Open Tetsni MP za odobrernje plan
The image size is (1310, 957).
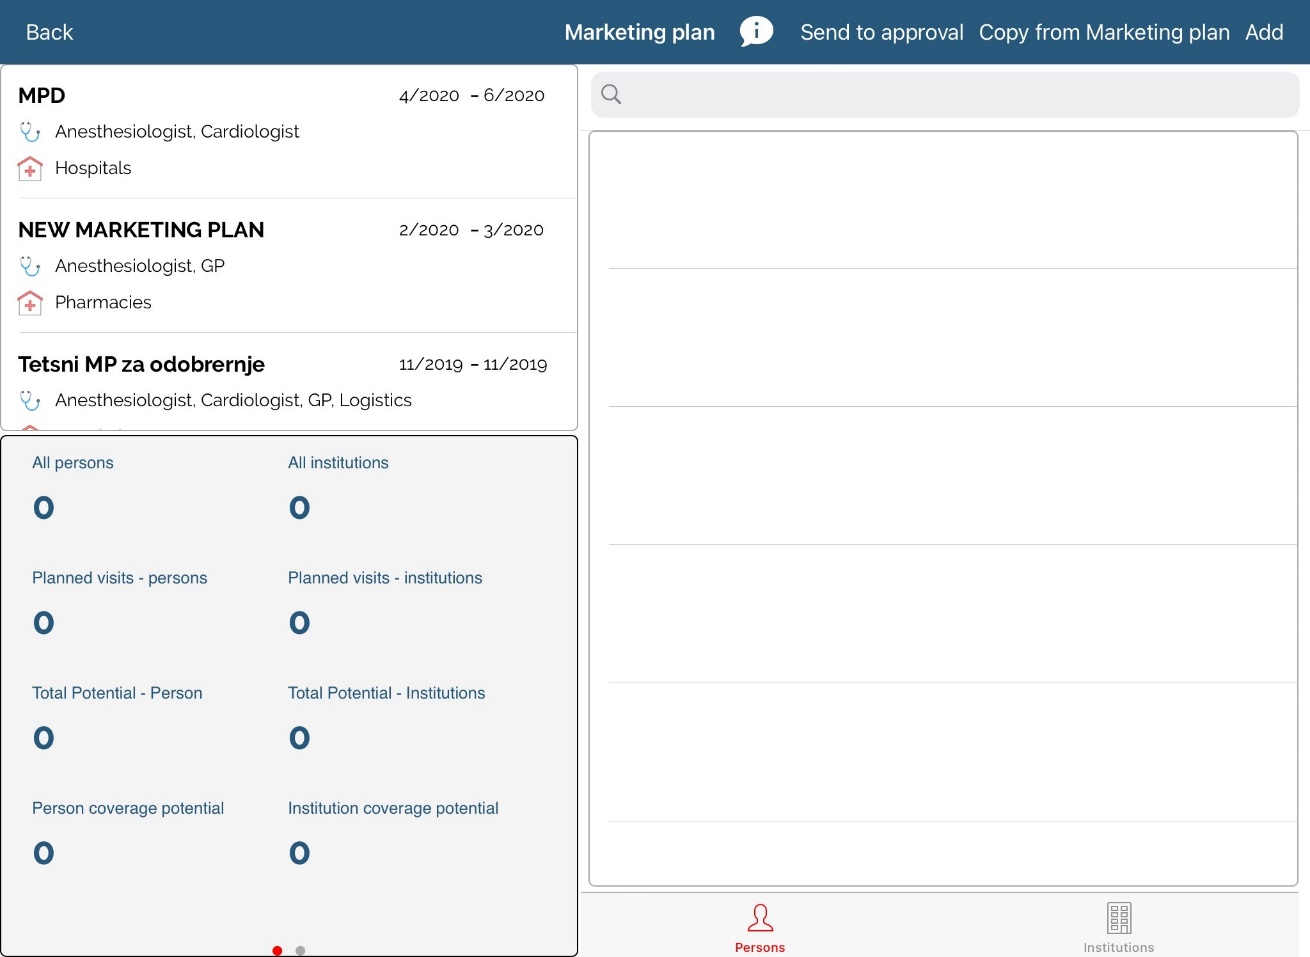141,364
